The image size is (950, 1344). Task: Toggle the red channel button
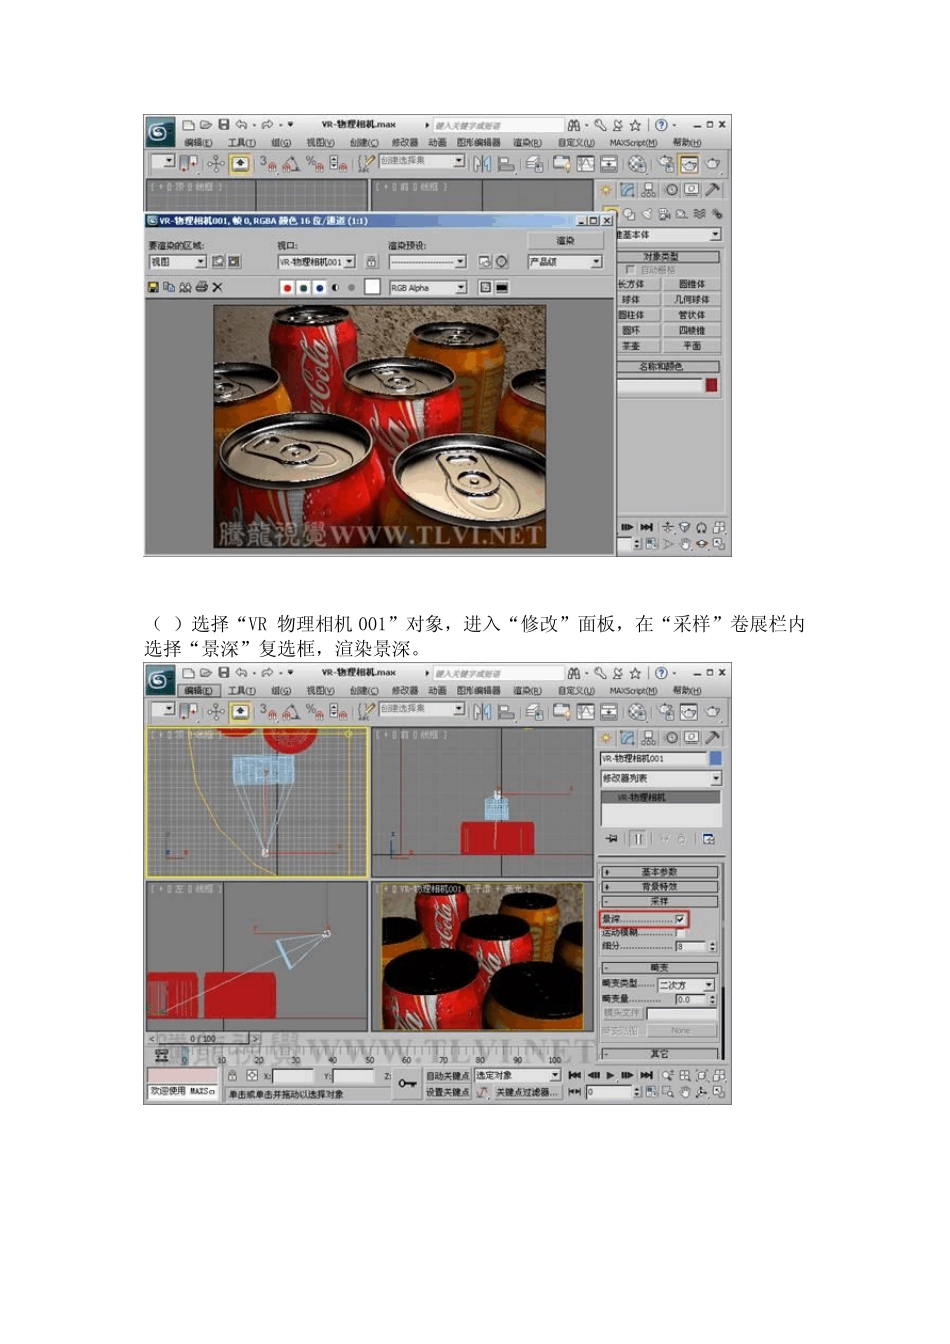[287, 288]
